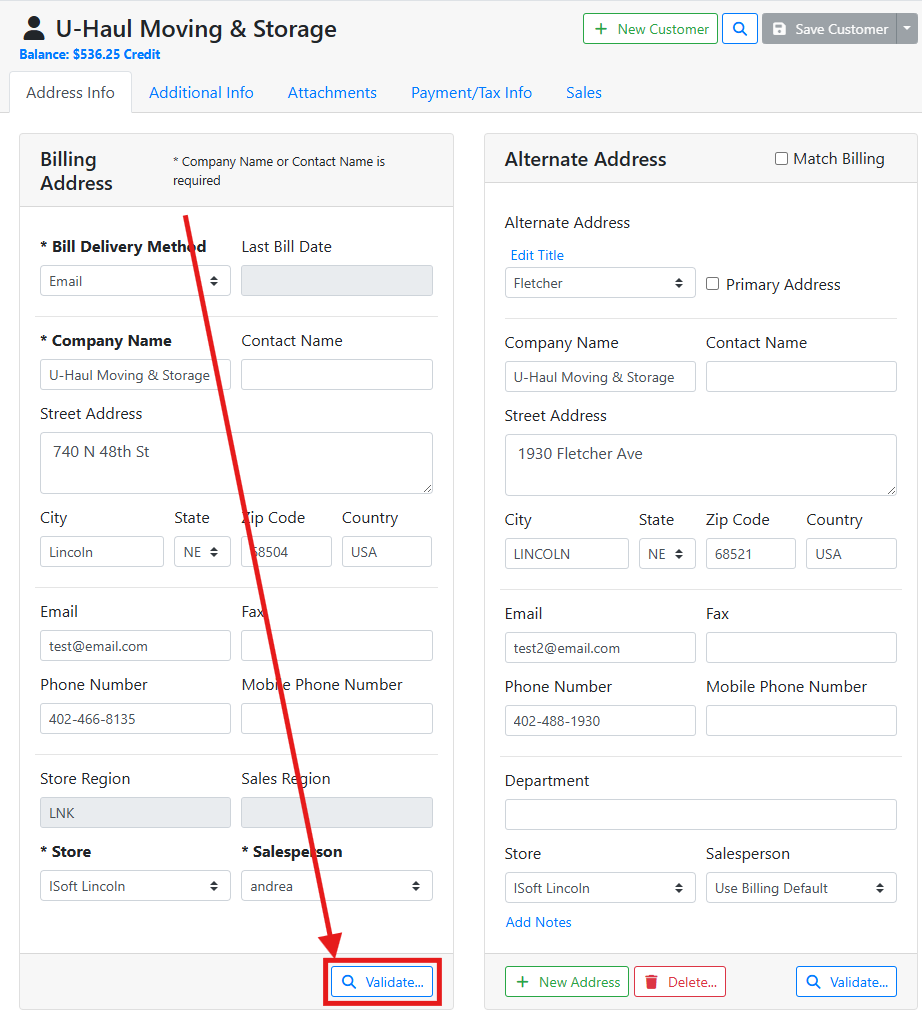Open the Payment/Tax Info tab

(x=471, y=93)
